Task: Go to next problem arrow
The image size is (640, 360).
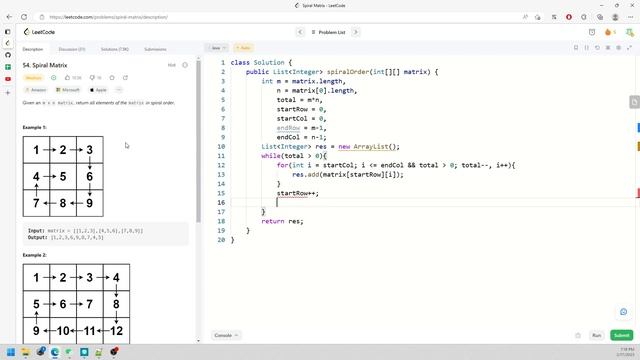Action: [x=355, y=32]
